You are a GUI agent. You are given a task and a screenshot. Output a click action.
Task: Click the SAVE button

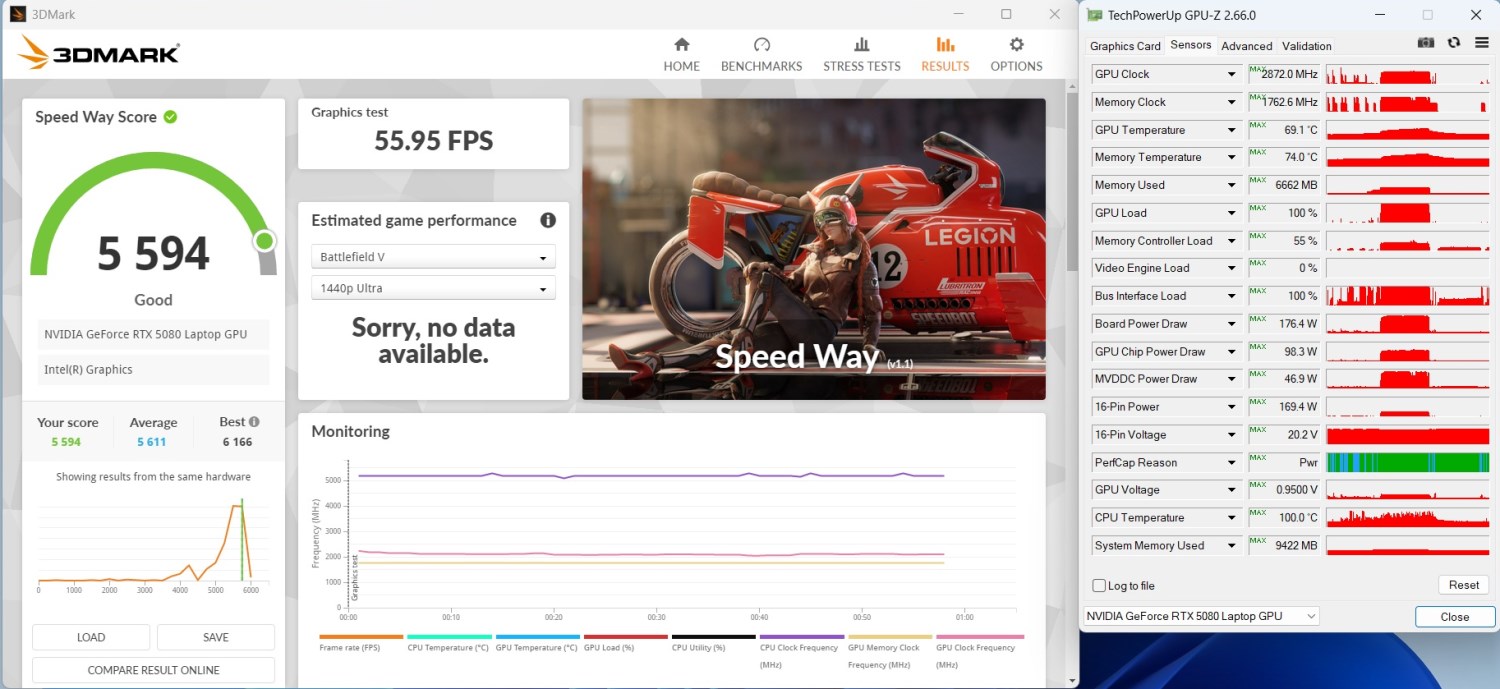216,637
